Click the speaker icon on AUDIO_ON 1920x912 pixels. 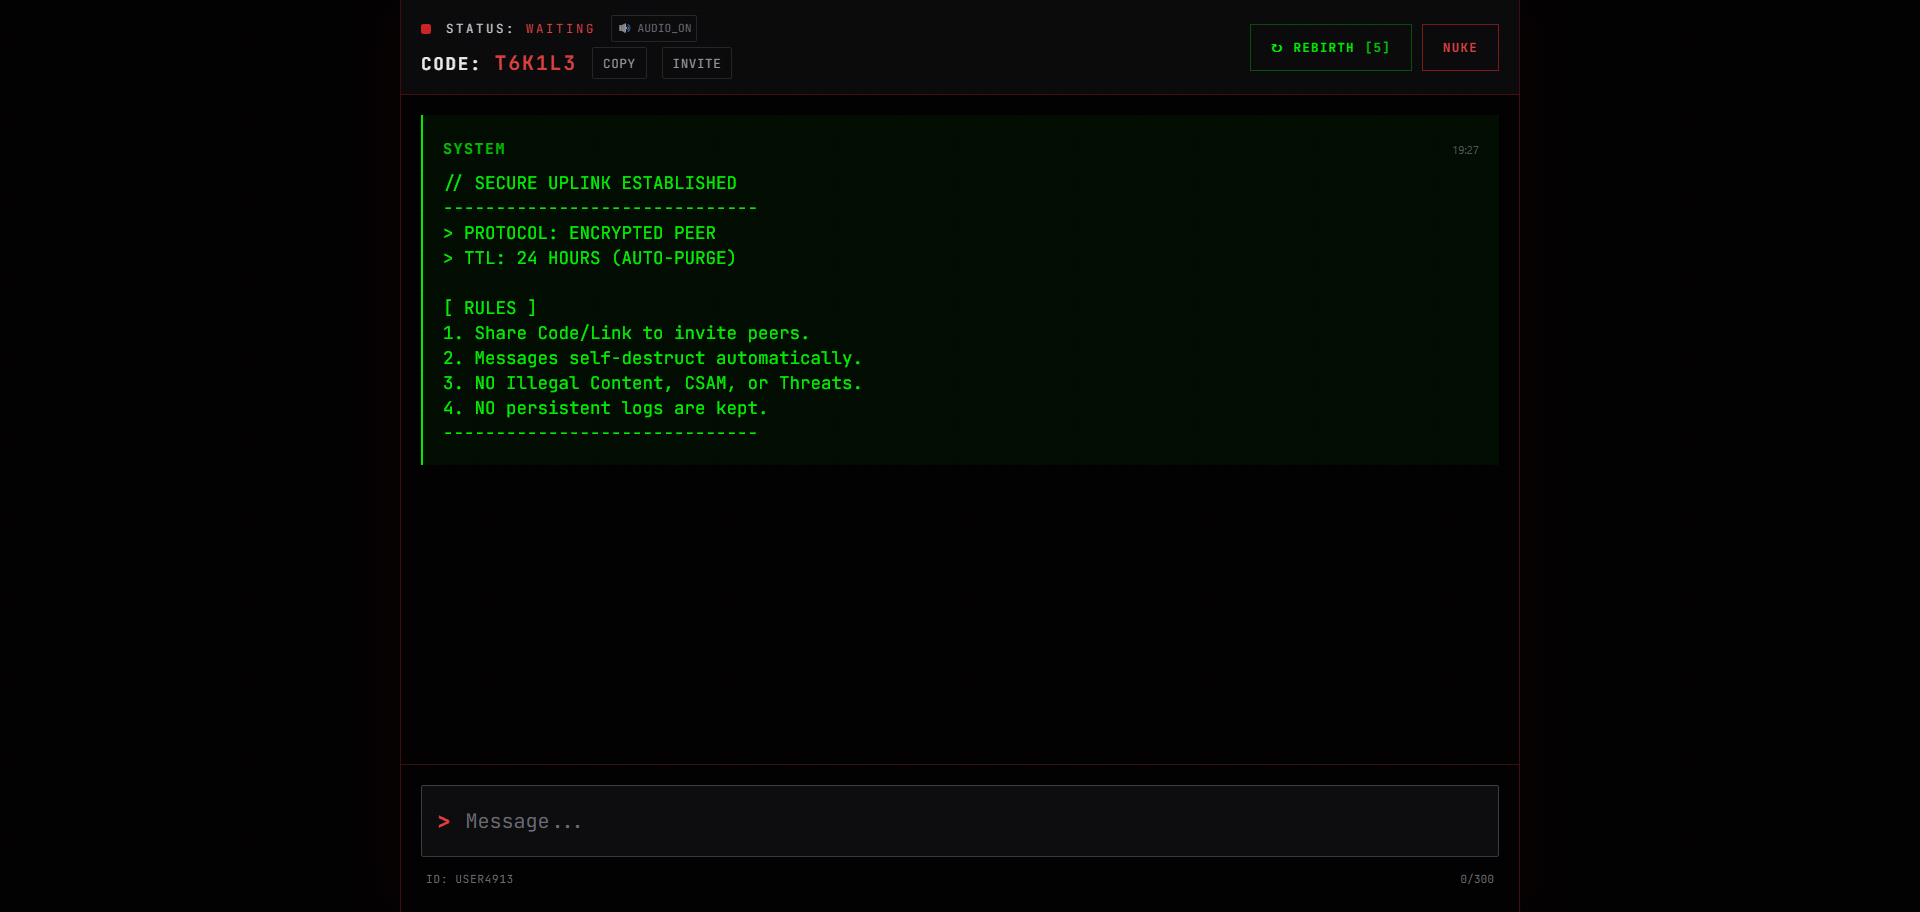click(624, 28)
